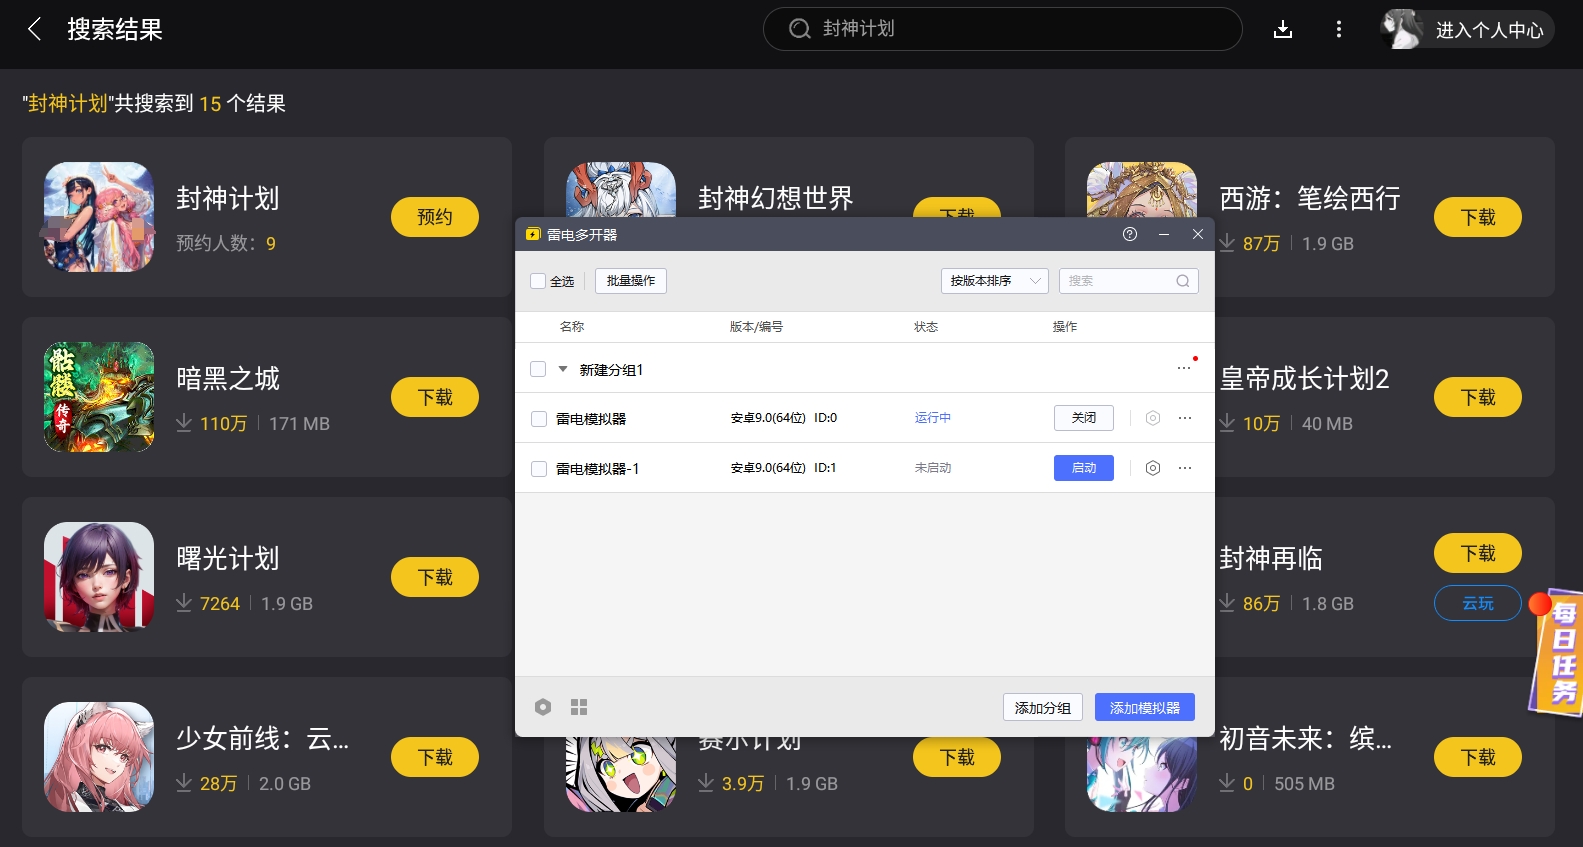Open the 西游：笔绘西行 game icon
The height and width of the screenshot is (847, 1583).
tap(1142, 190)
